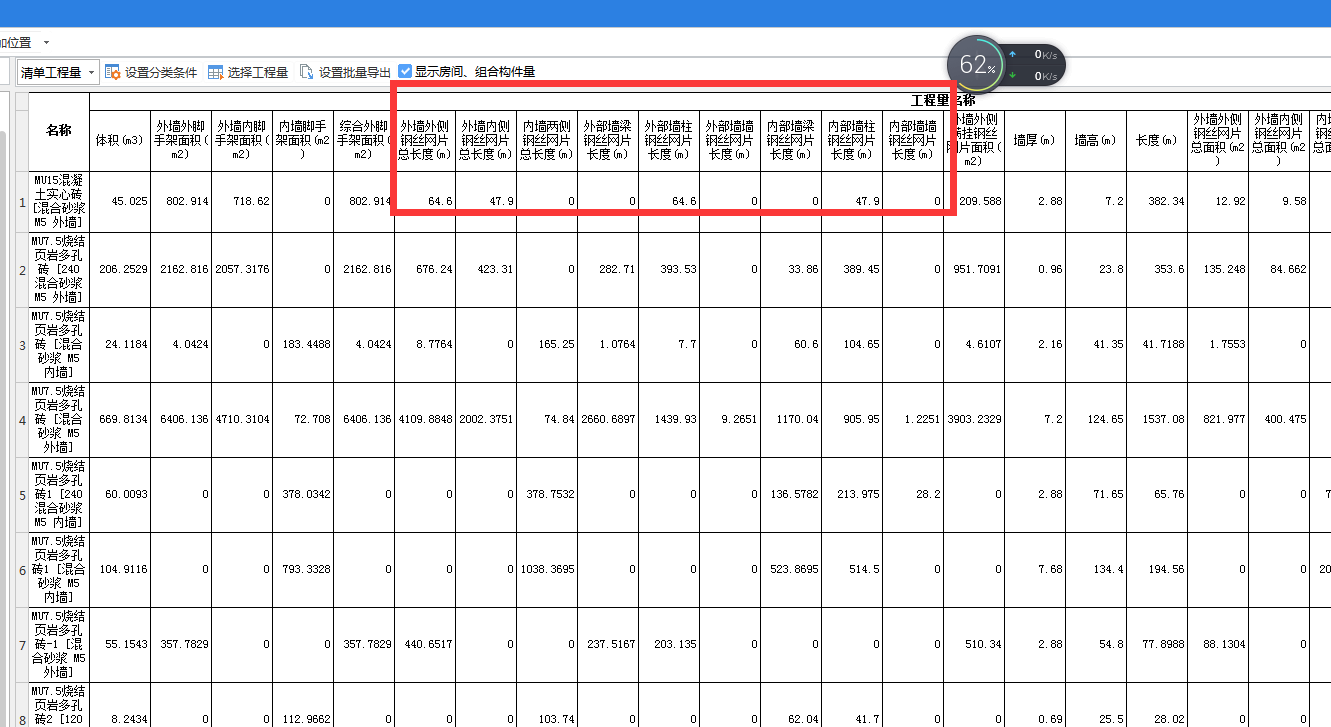Select the 内部墙柱钢丝网片长度(m) header
The width and height of the screenshot is (1331, 727).
(852, 140)
